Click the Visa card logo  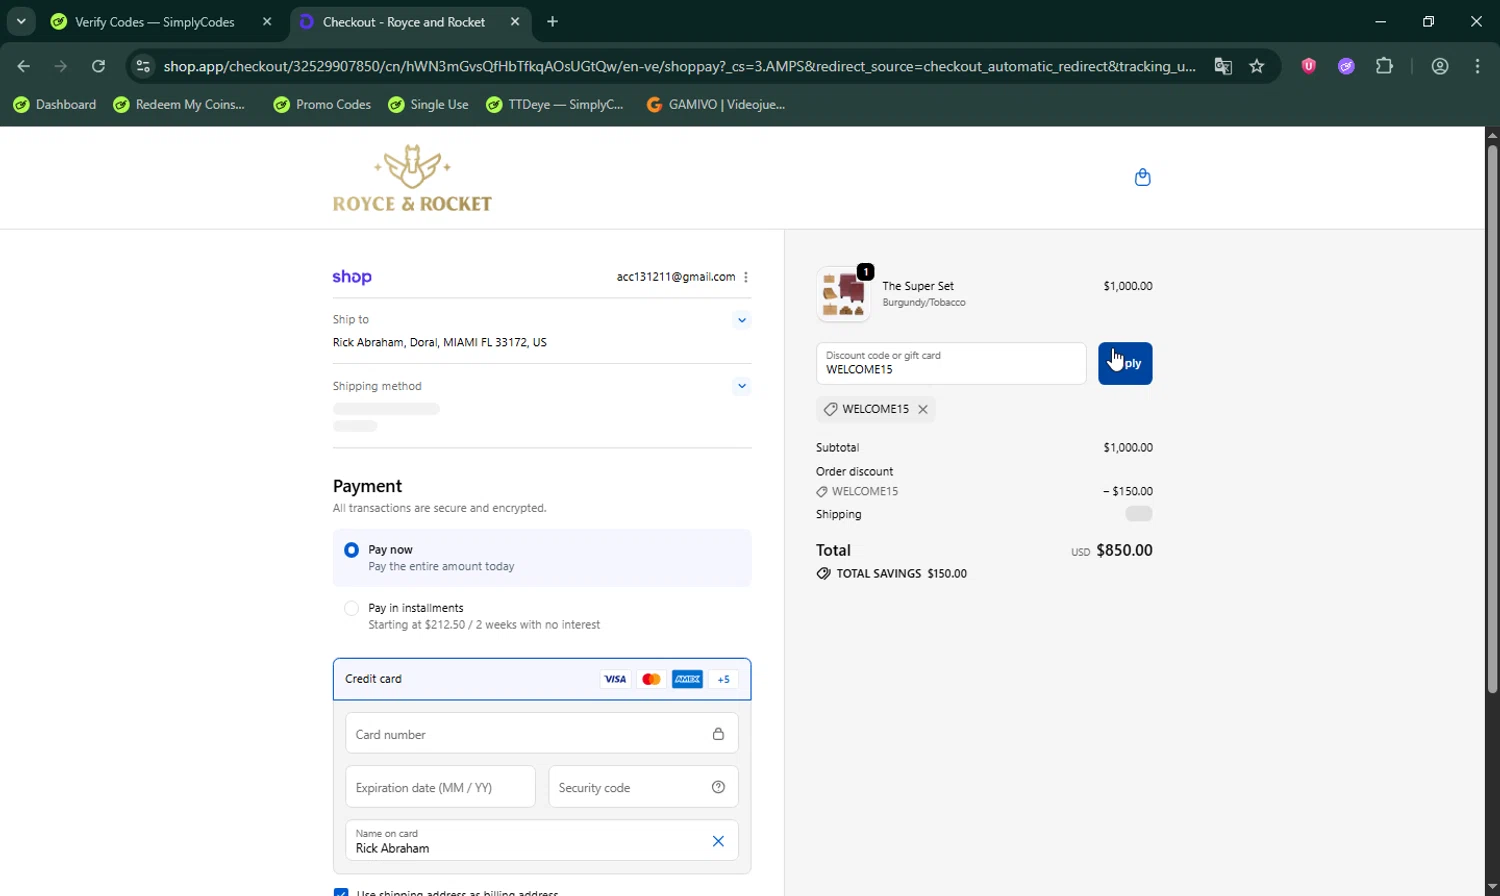click(615, 679)
